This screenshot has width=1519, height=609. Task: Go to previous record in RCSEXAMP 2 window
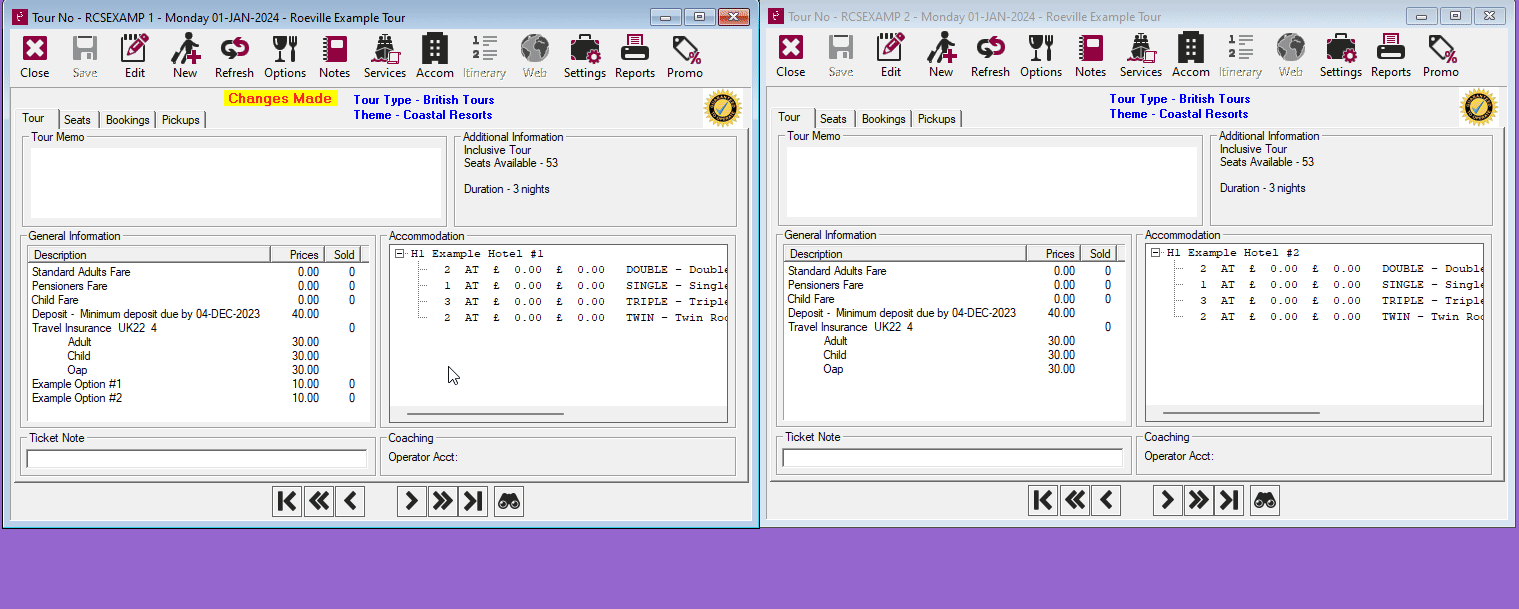(1105, 500)
